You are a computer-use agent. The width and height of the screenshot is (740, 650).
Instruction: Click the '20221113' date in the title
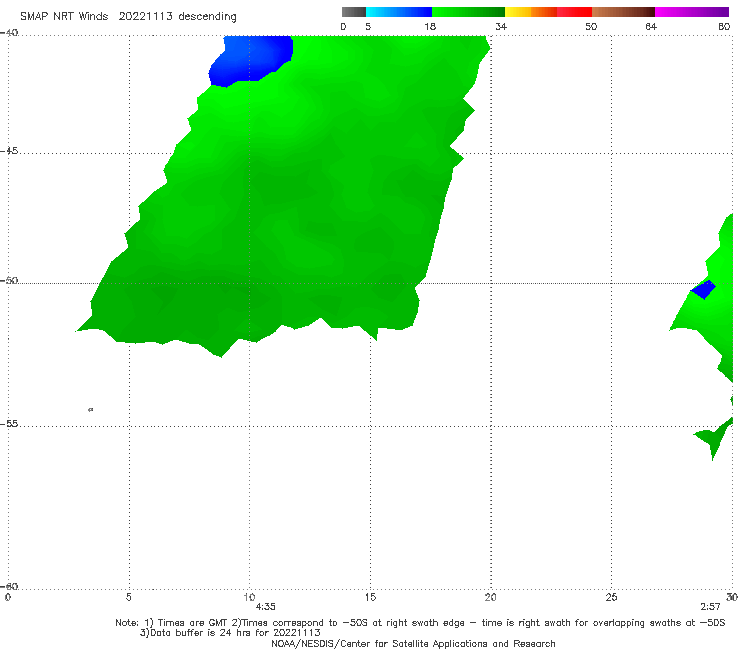[x=145, y=16]
